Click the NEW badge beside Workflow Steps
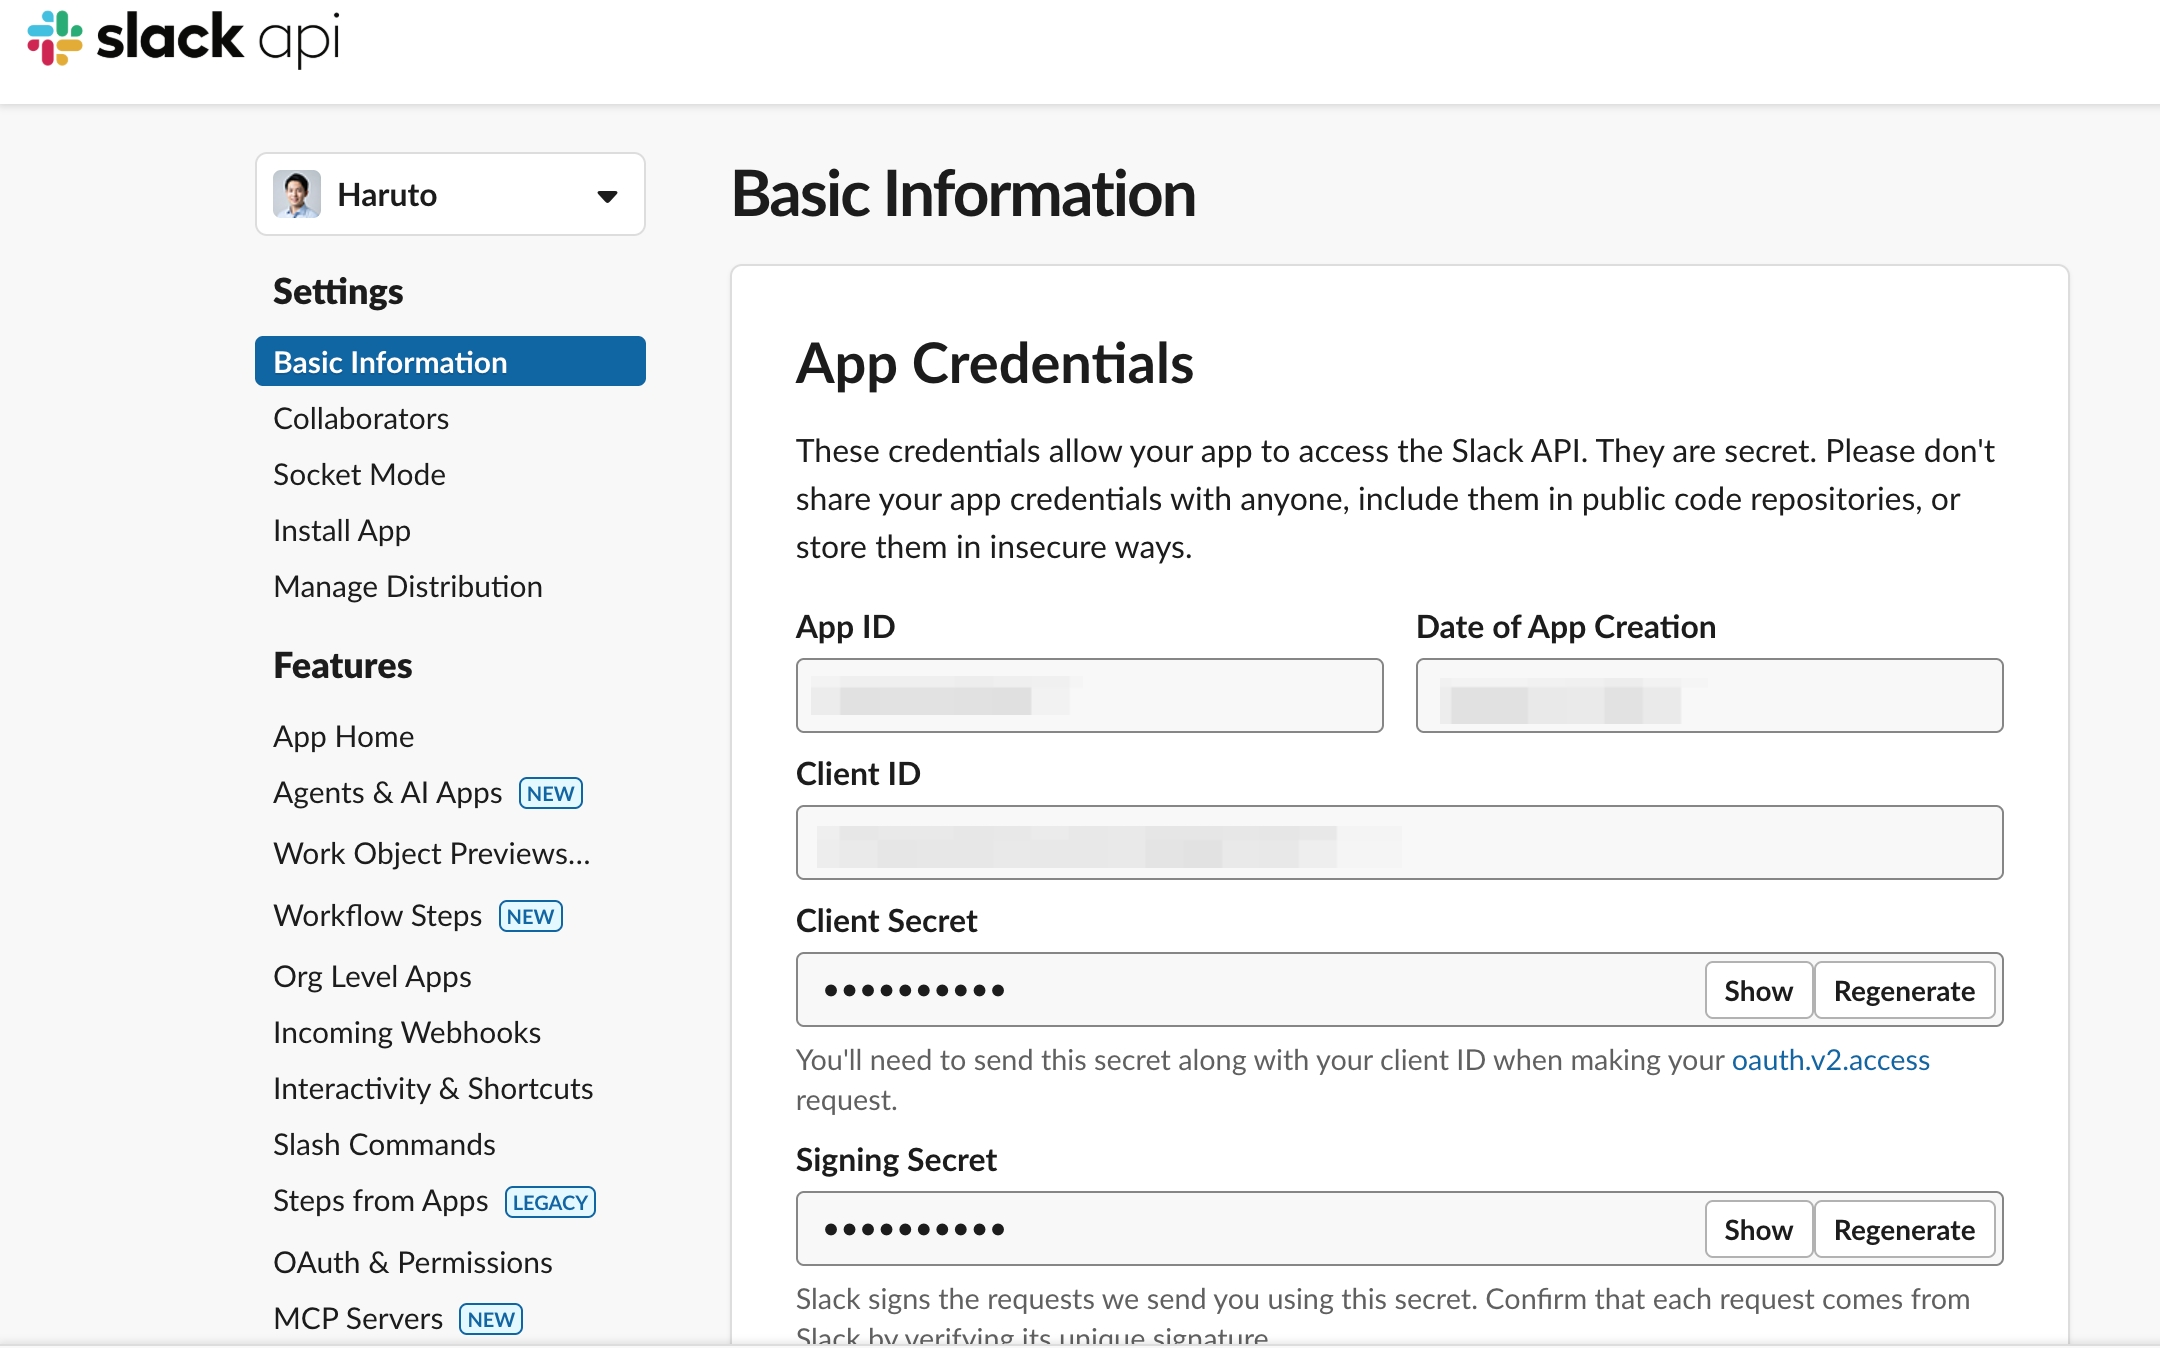 click(531, 916)
